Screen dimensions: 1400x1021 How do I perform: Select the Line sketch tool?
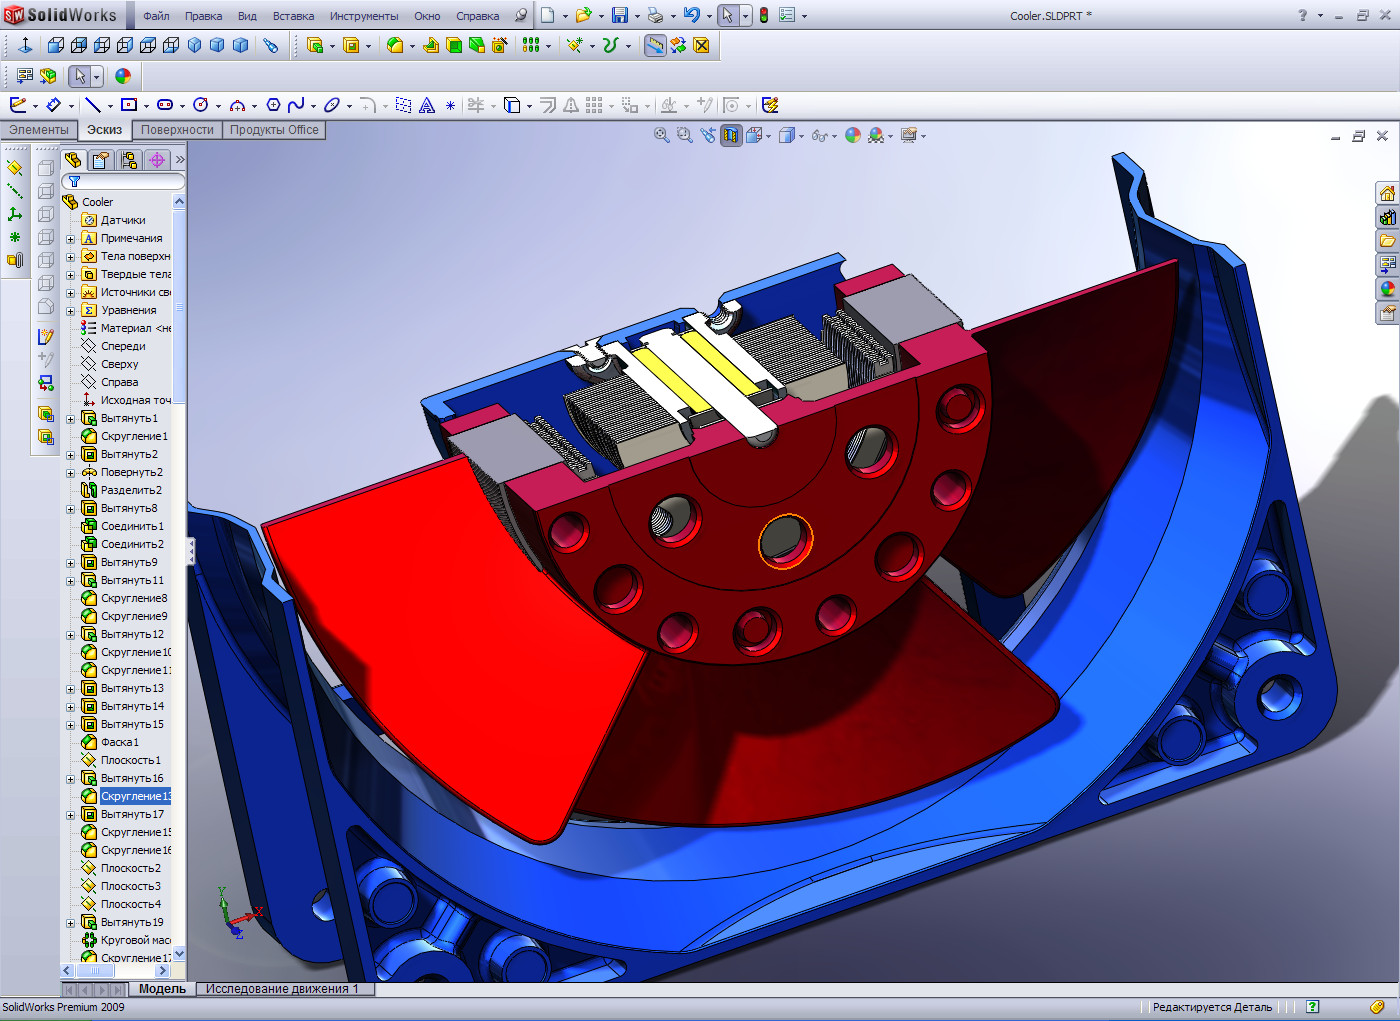point(93,105)
